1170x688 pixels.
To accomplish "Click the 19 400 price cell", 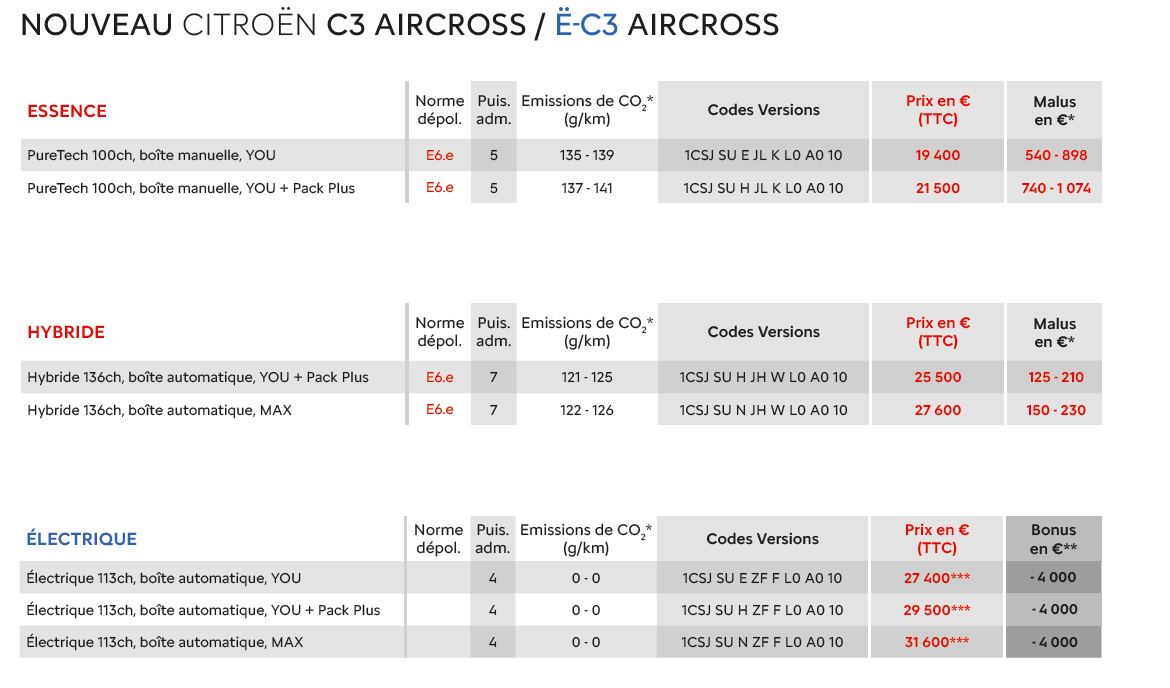I will [937, 155].
